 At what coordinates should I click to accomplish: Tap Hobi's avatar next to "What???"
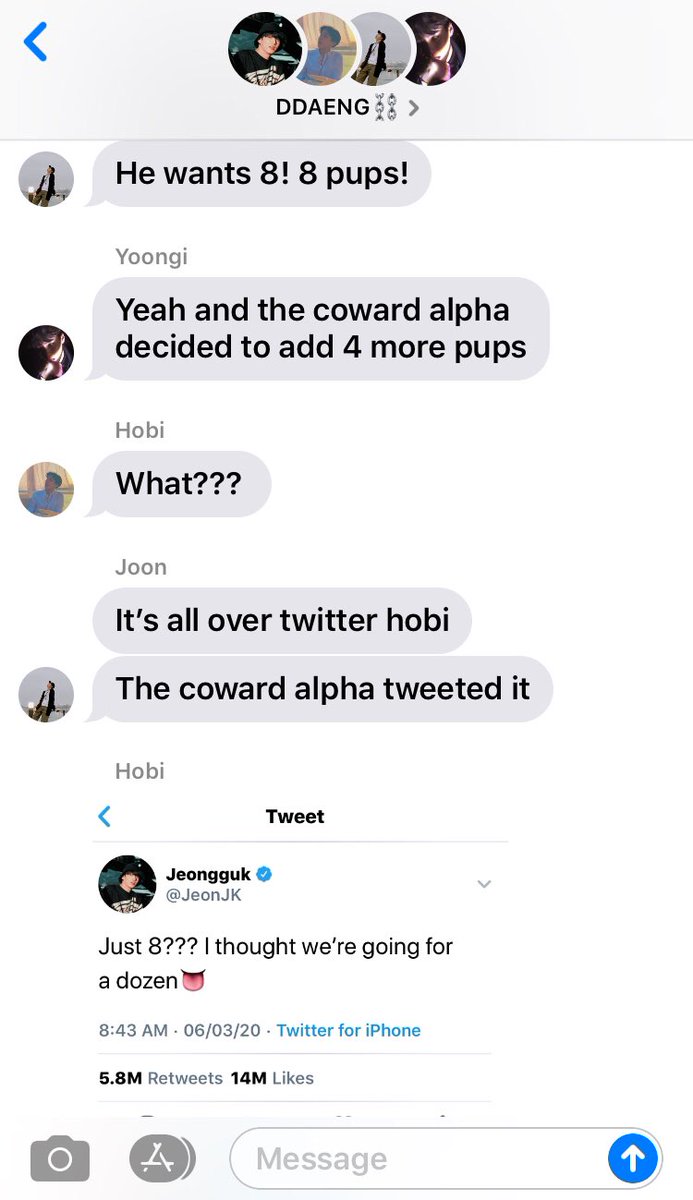click(x=46, y=489)
